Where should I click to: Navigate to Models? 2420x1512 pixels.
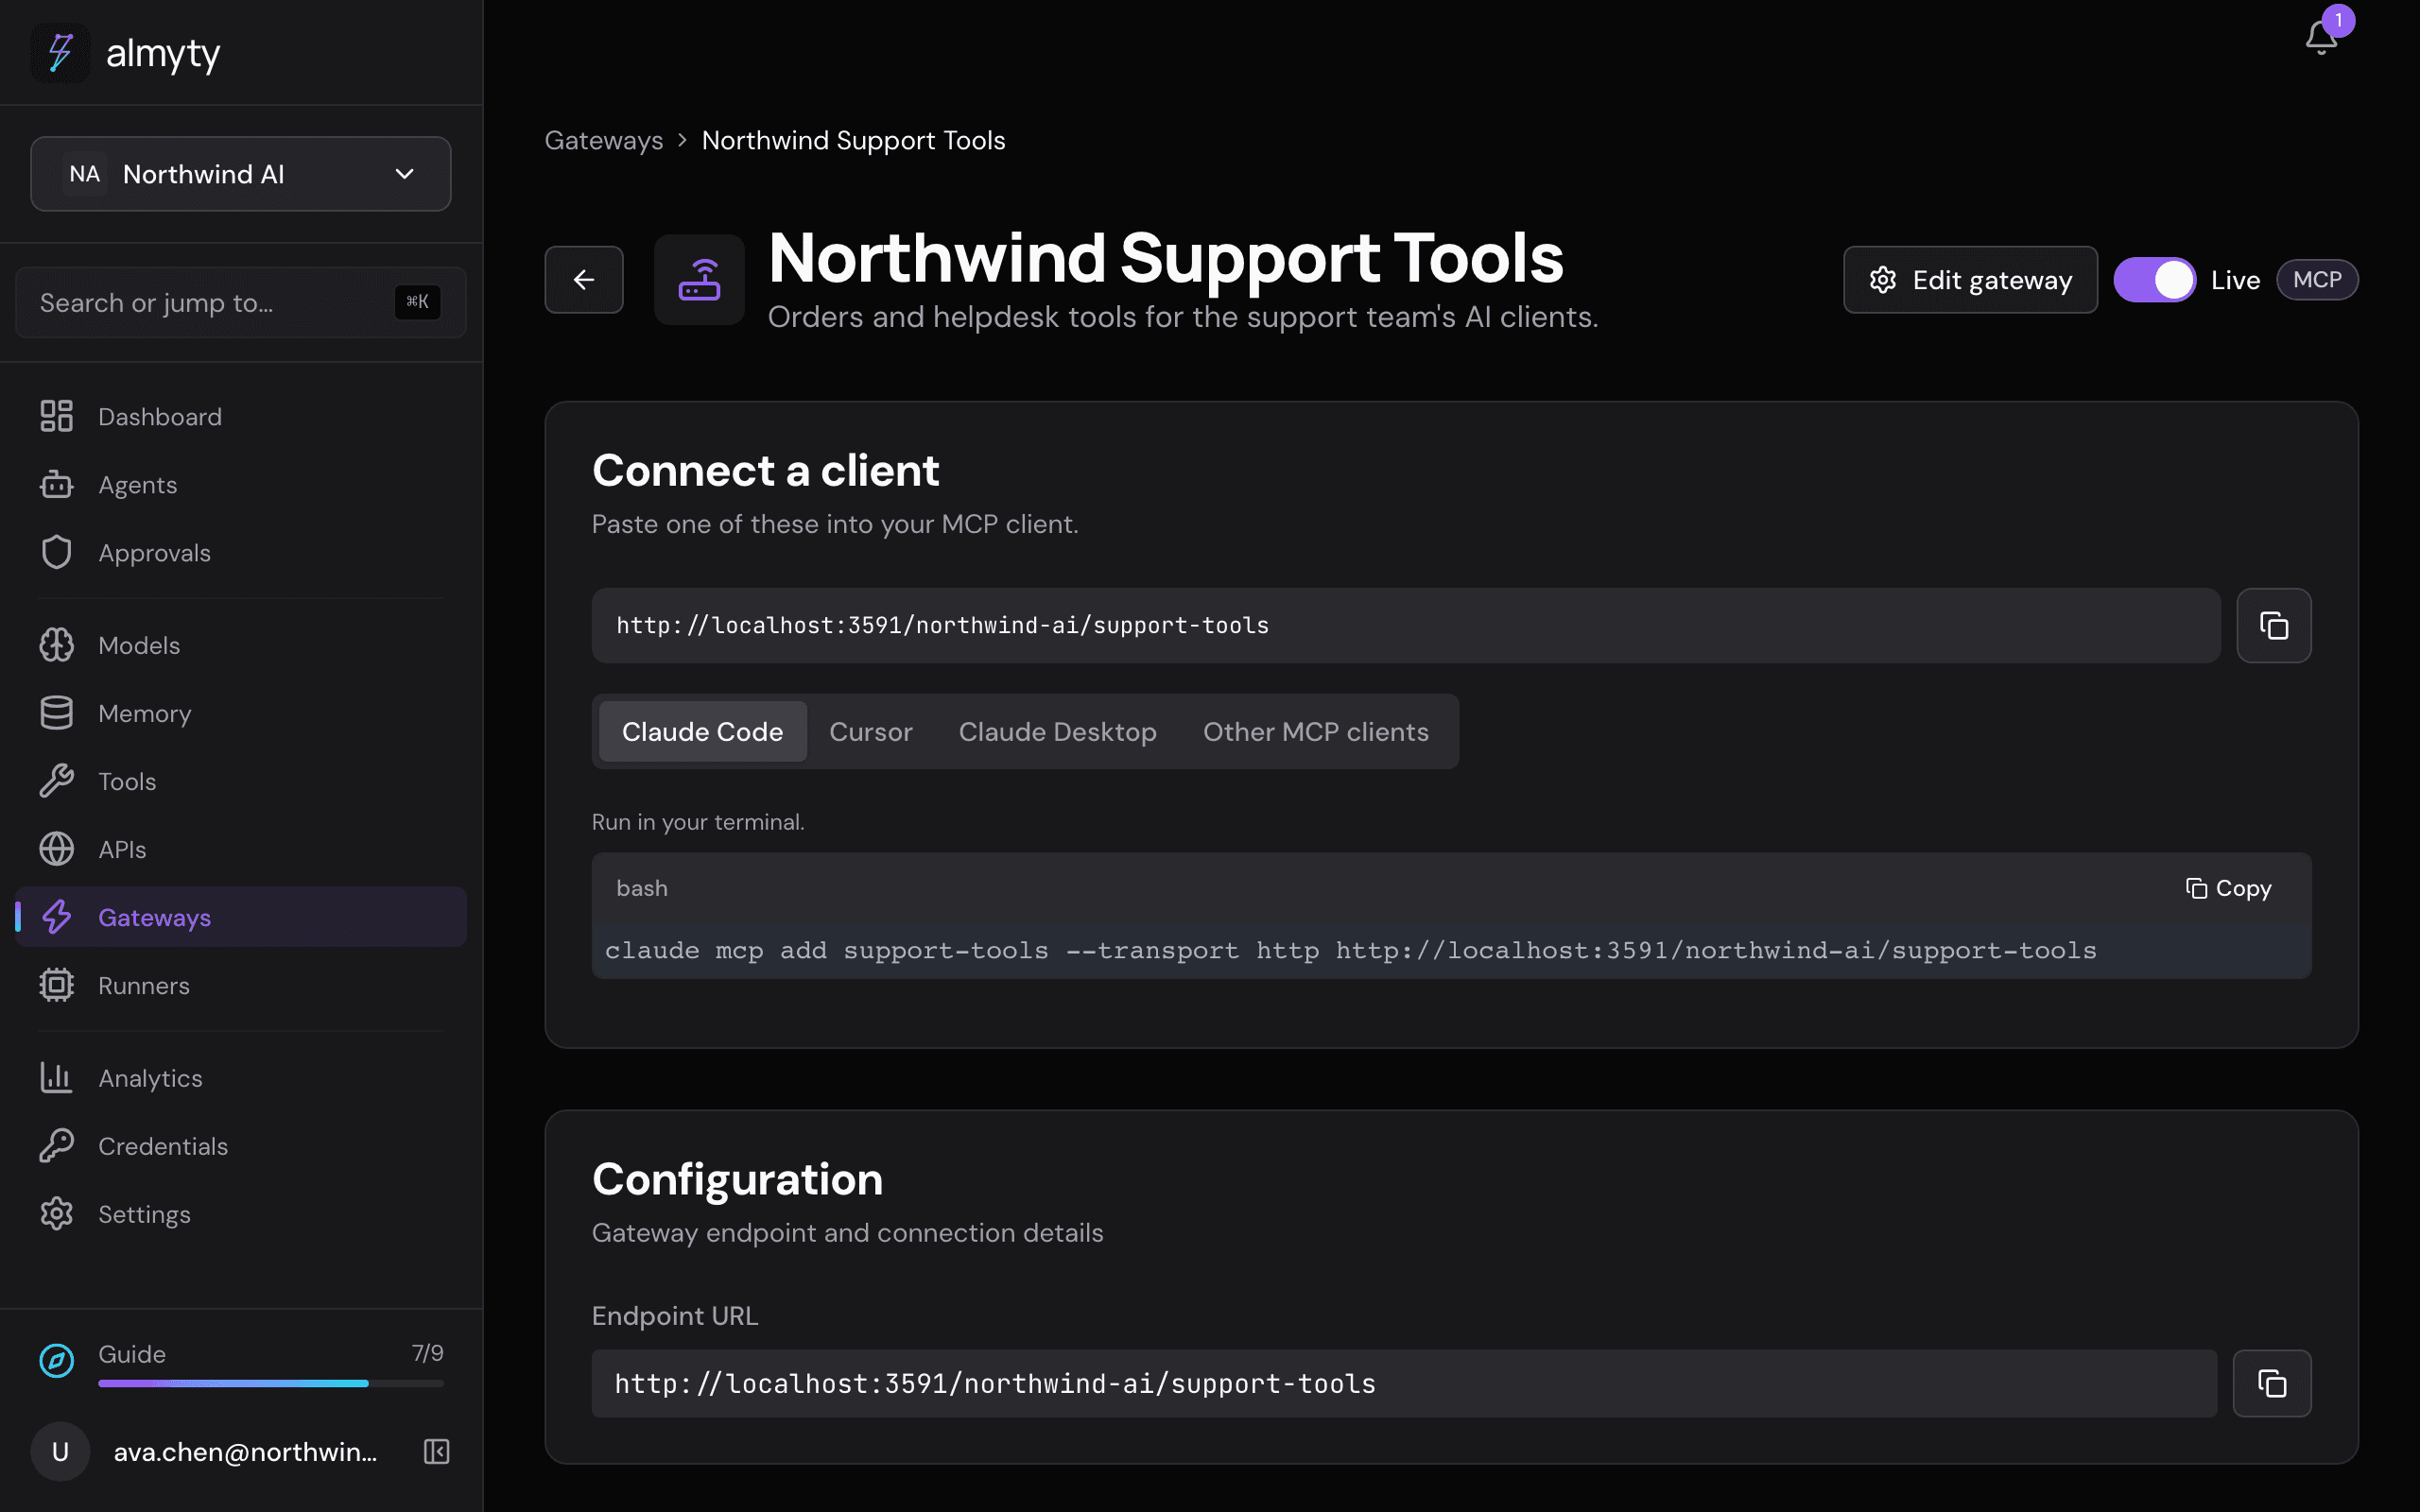click(x=241, y=645)
